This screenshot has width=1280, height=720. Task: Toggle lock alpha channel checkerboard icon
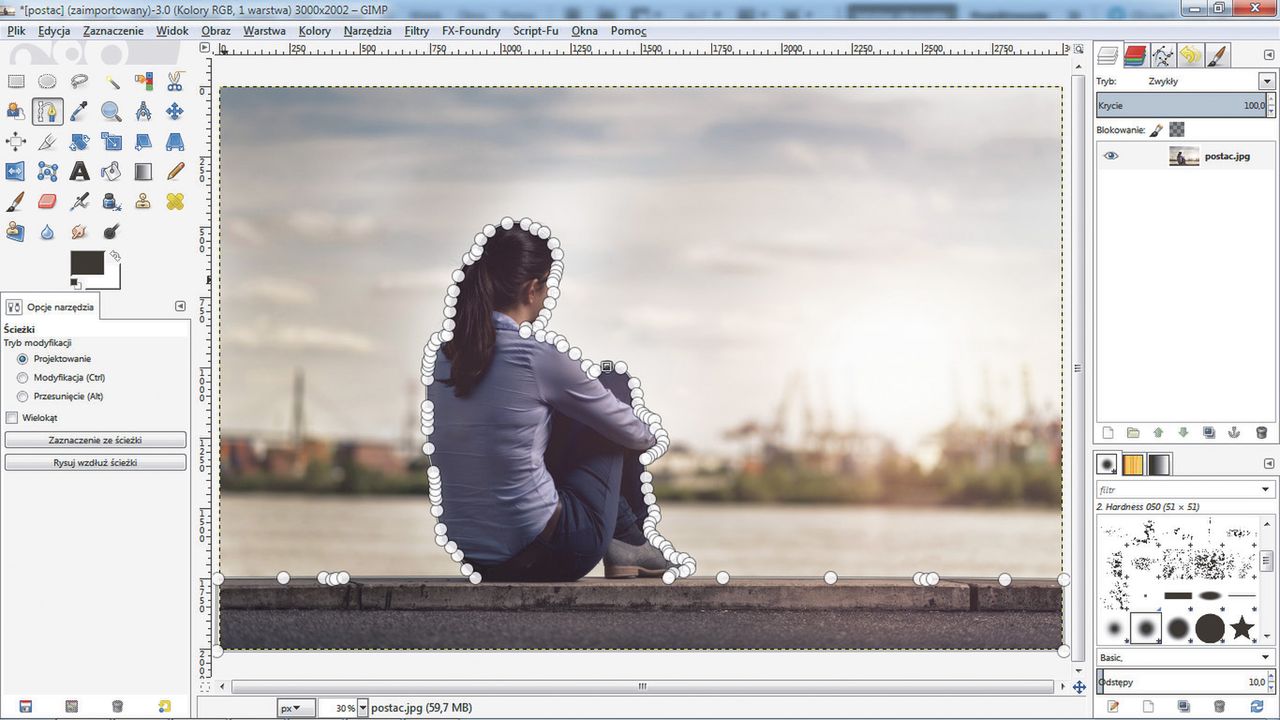coord(1177,130)
